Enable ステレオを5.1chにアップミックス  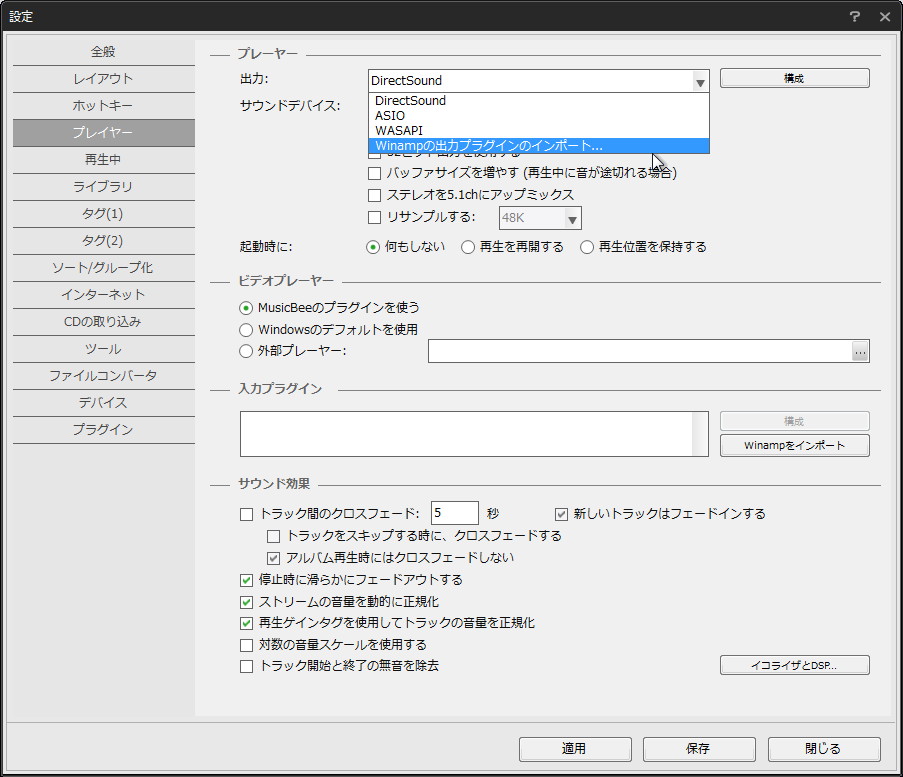click(x=375, y=195)
